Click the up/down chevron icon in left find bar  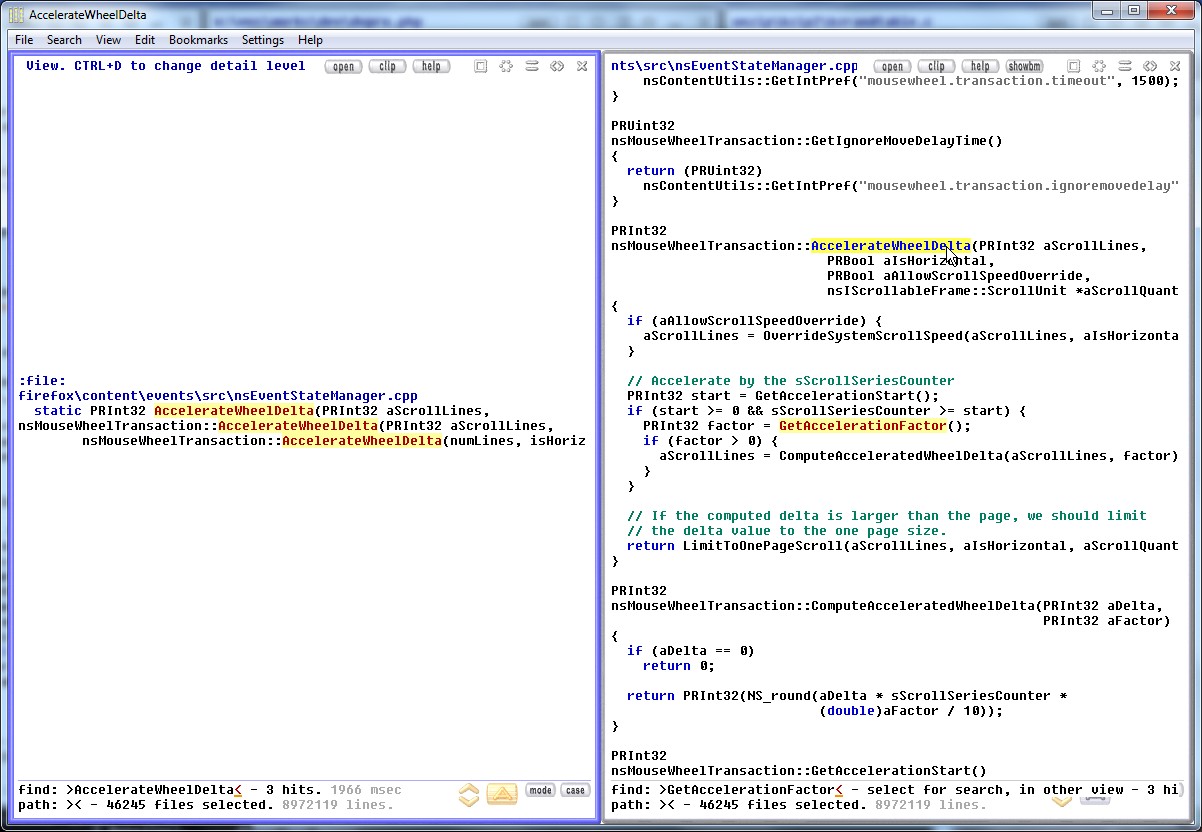click(x=469, y=795)
